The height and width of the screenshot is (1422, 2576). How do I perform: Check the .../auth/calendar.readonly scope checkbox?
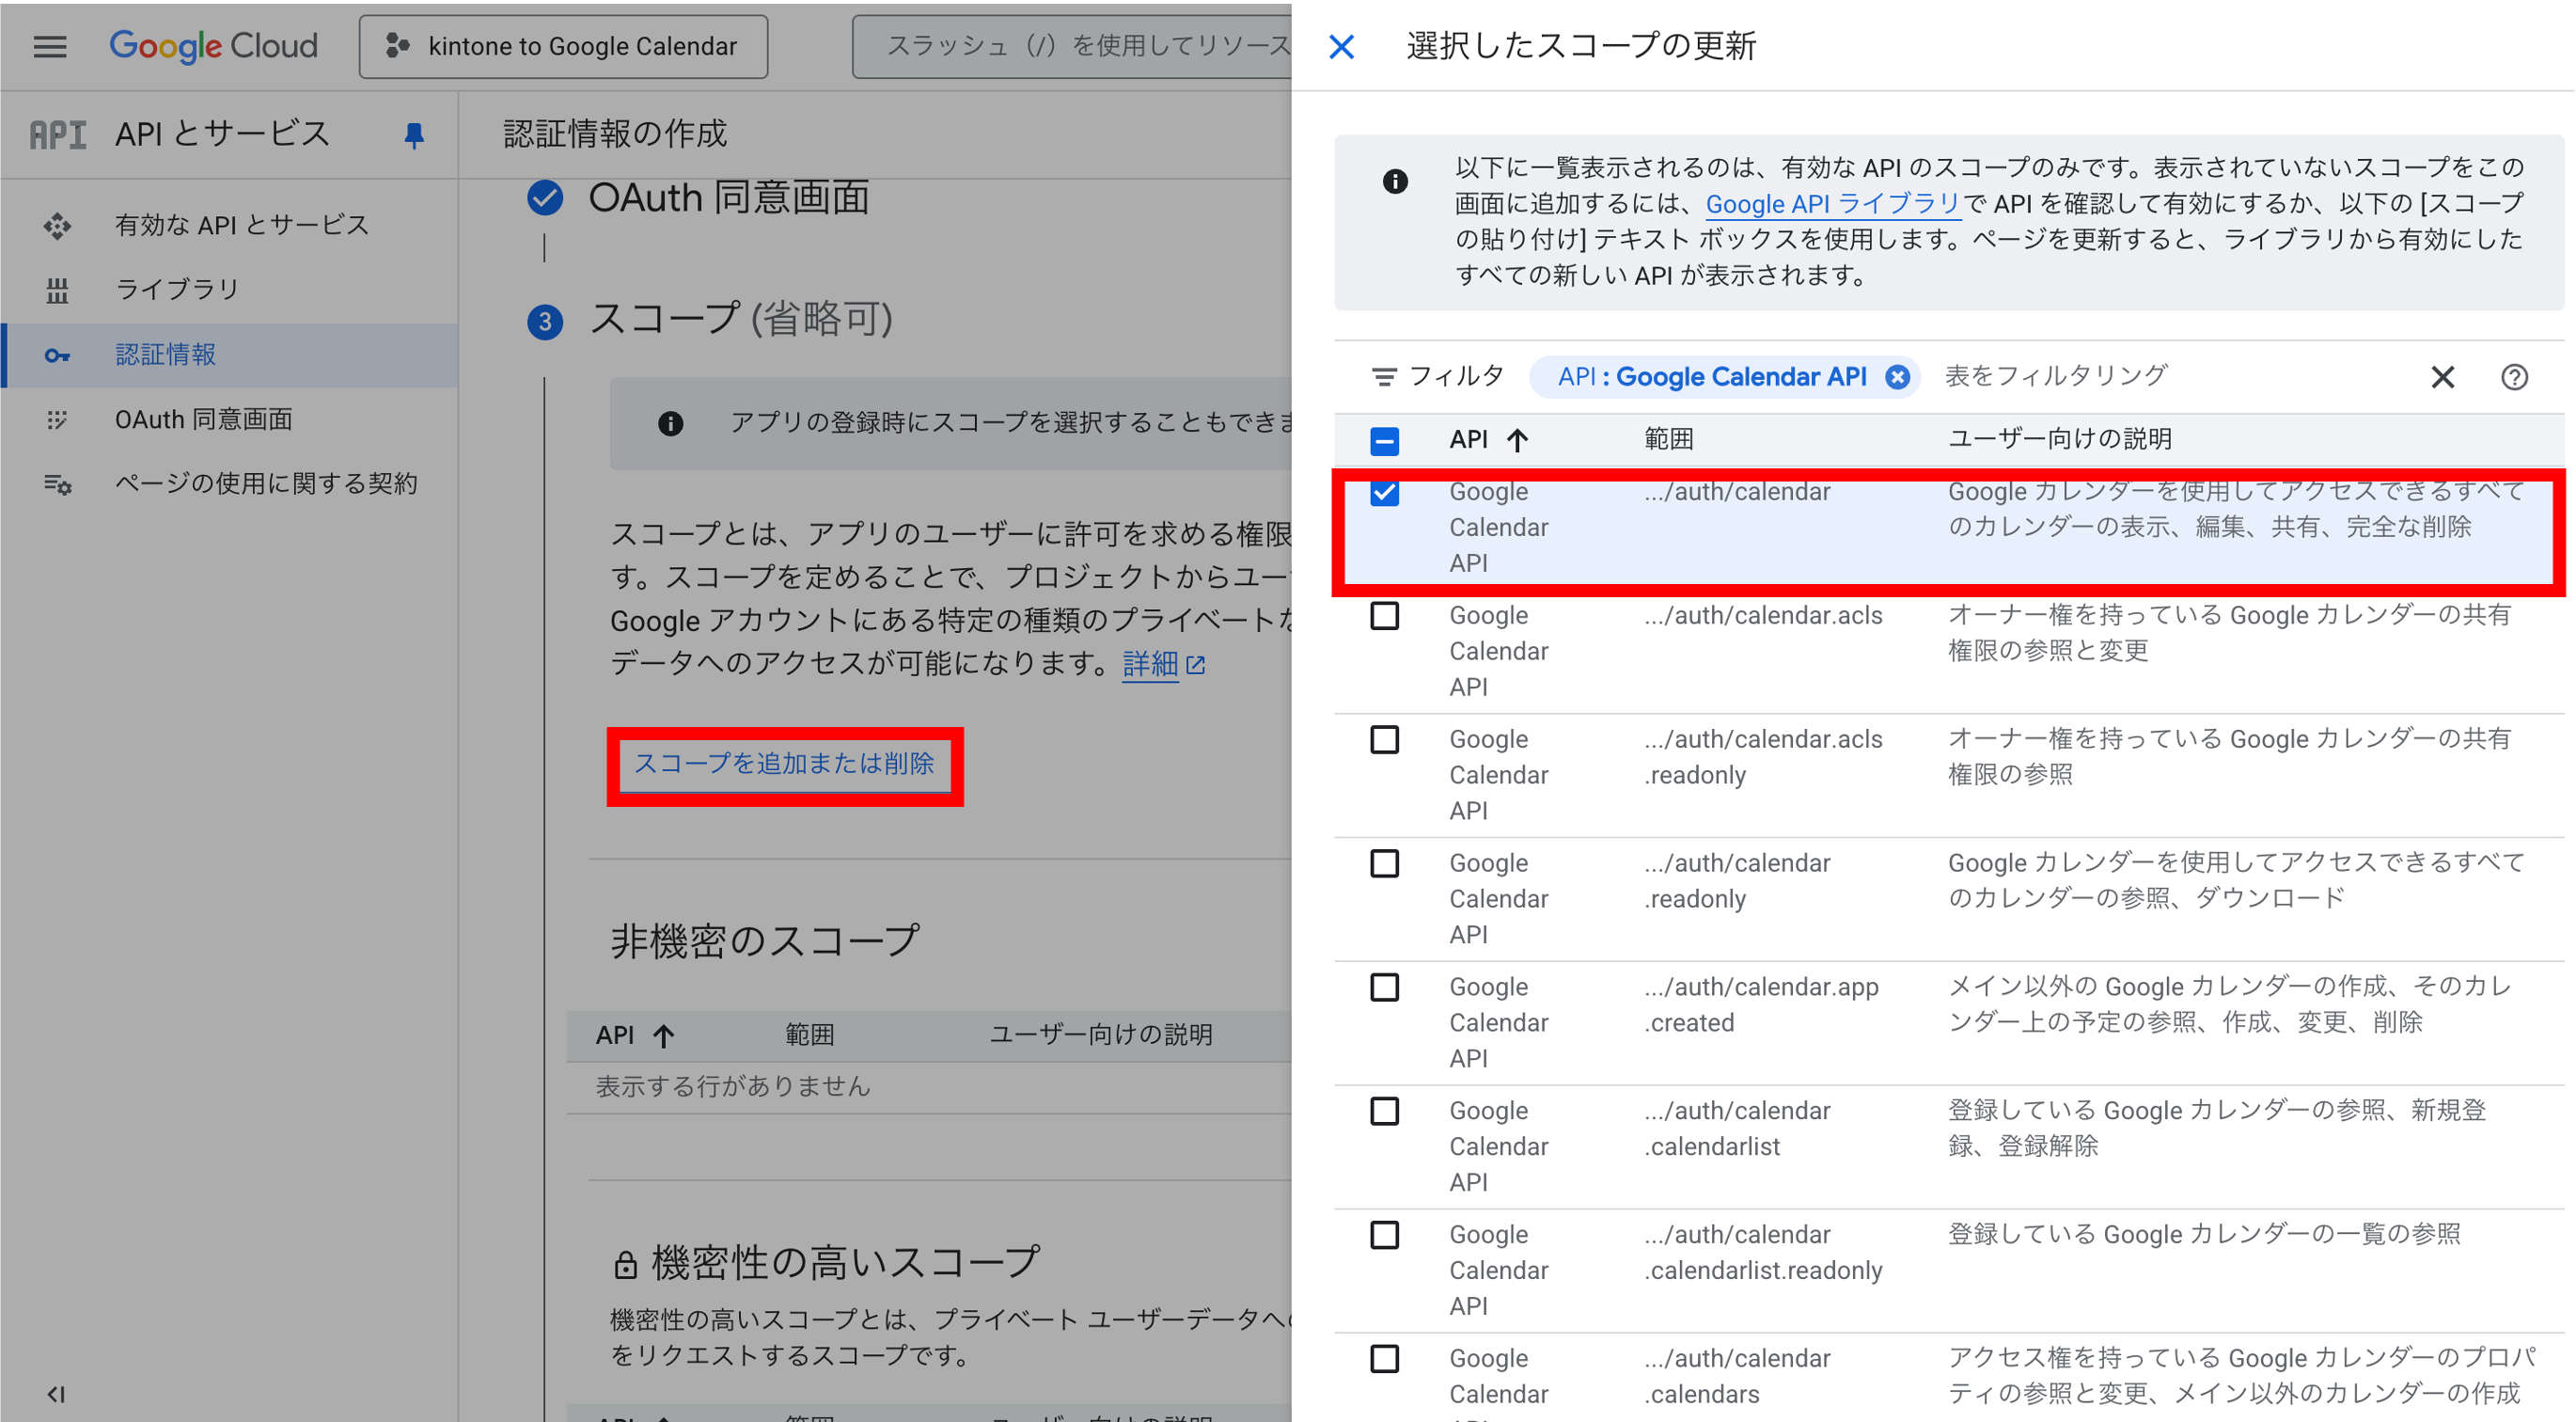click(x=1384, y=864)
